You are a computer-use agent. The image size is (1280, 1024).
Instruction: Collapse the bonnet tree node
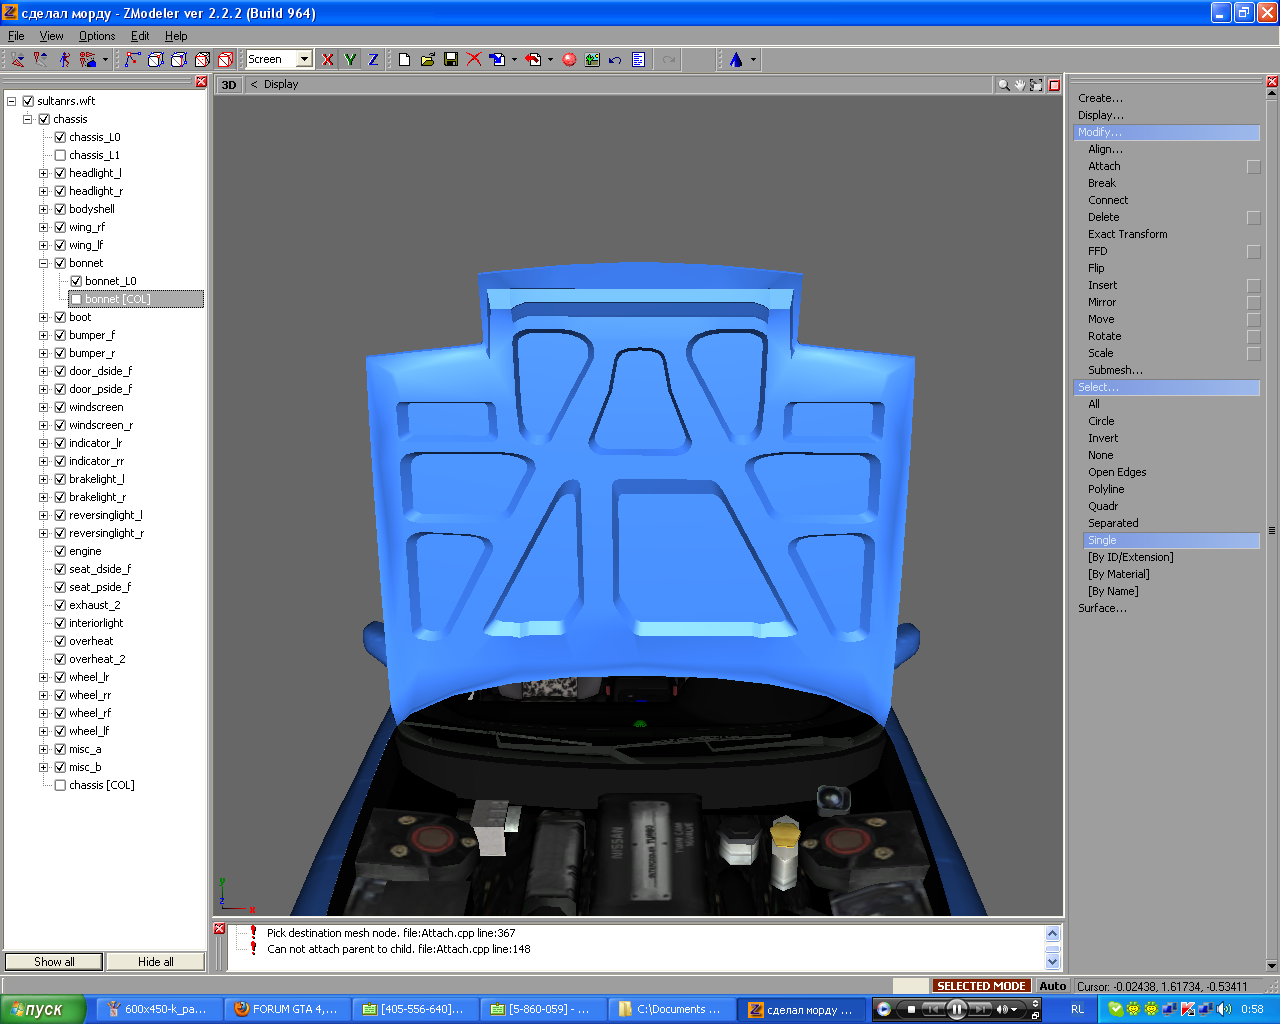(44, 263)
